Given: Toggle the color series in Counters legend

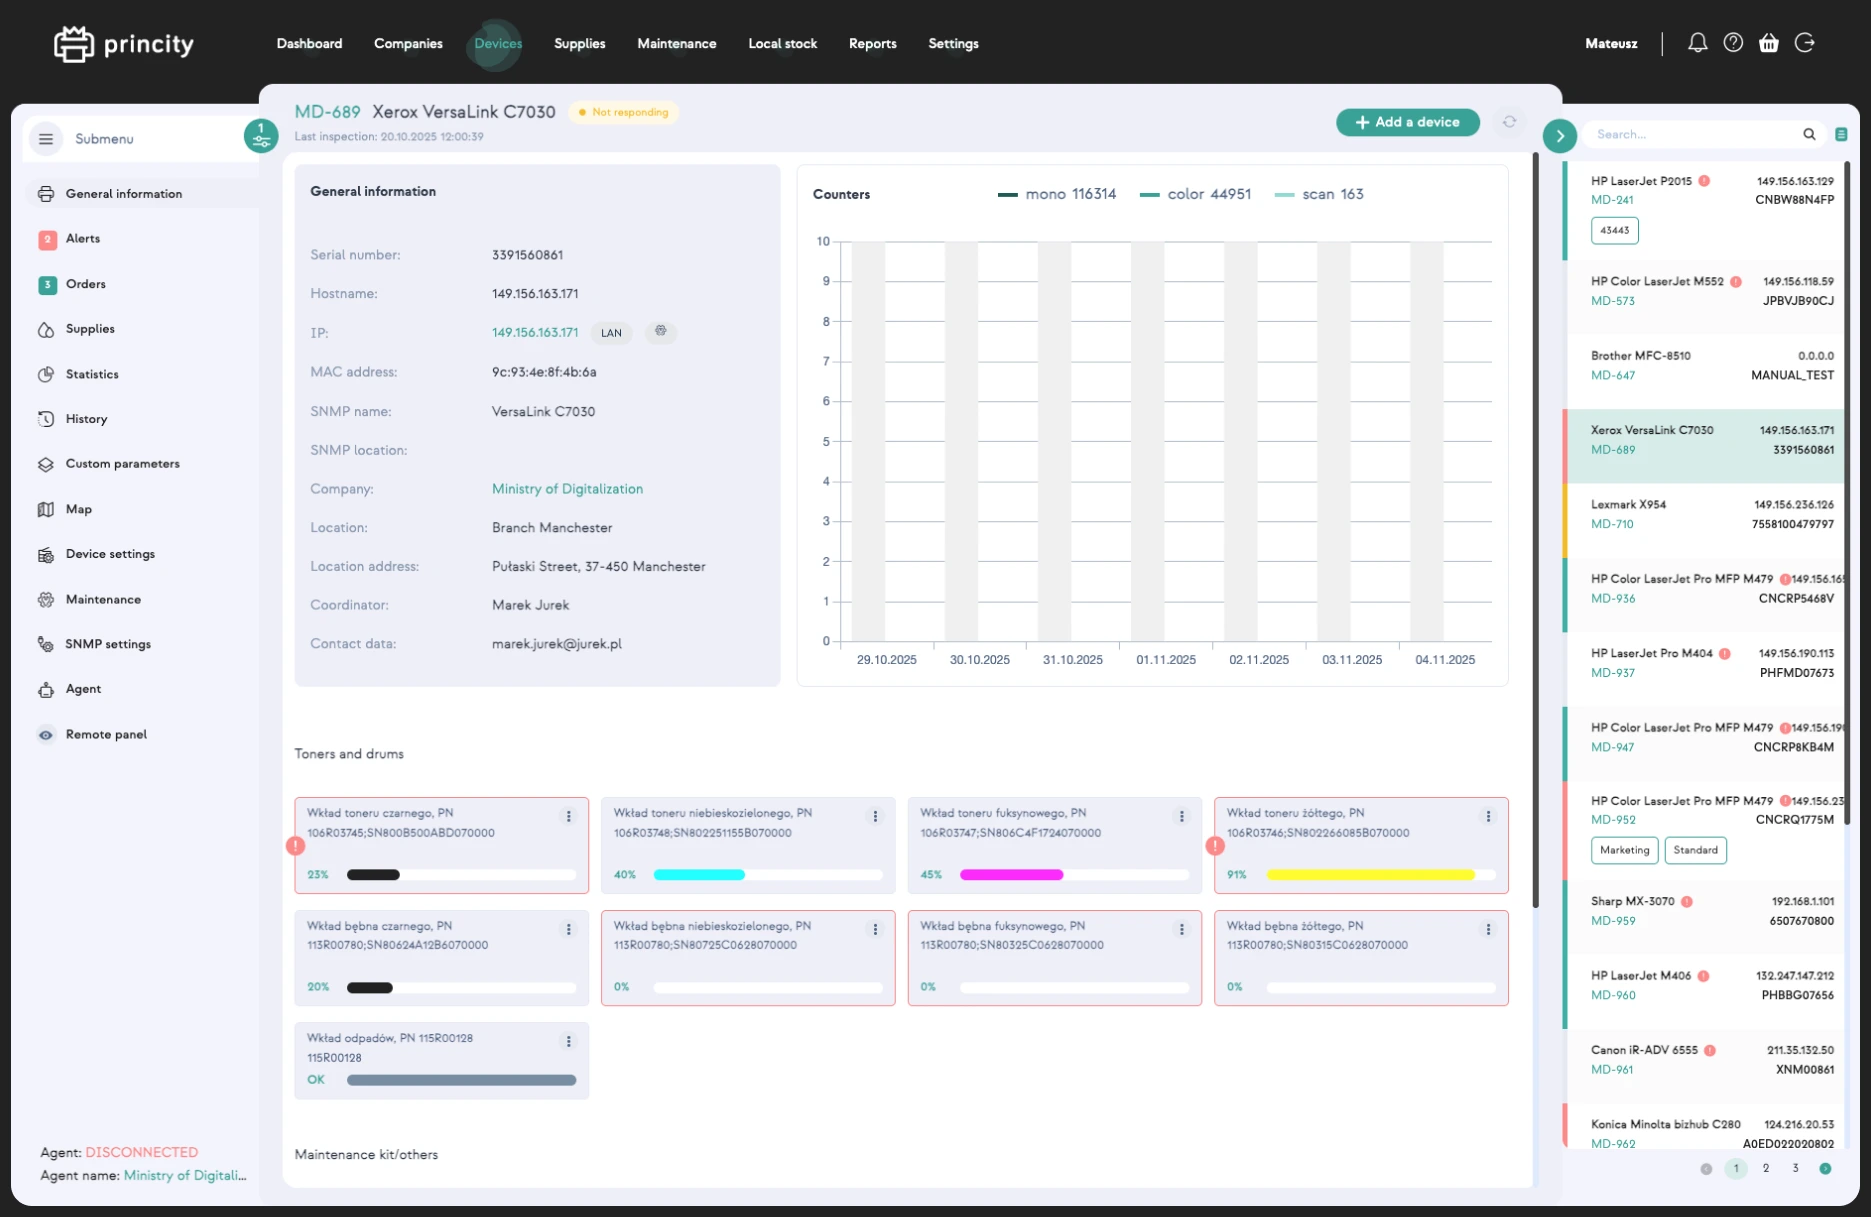Looking at the screenshot, I should [1195, 194].
